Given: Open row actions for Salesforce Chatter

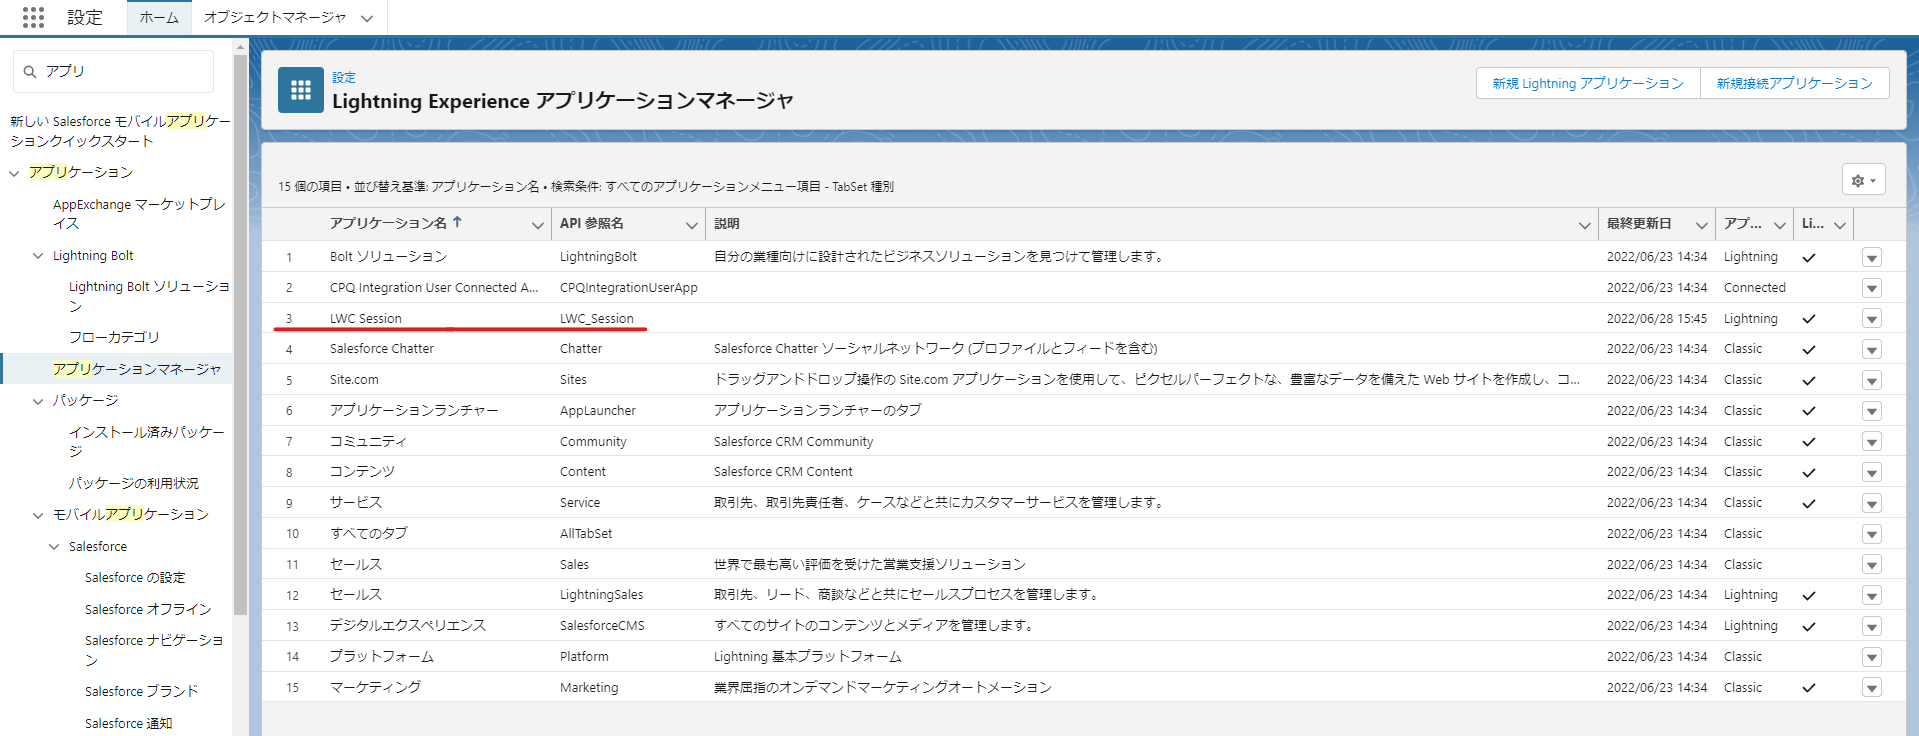Looking at the screenshot, I should (x=1872, y=349).
